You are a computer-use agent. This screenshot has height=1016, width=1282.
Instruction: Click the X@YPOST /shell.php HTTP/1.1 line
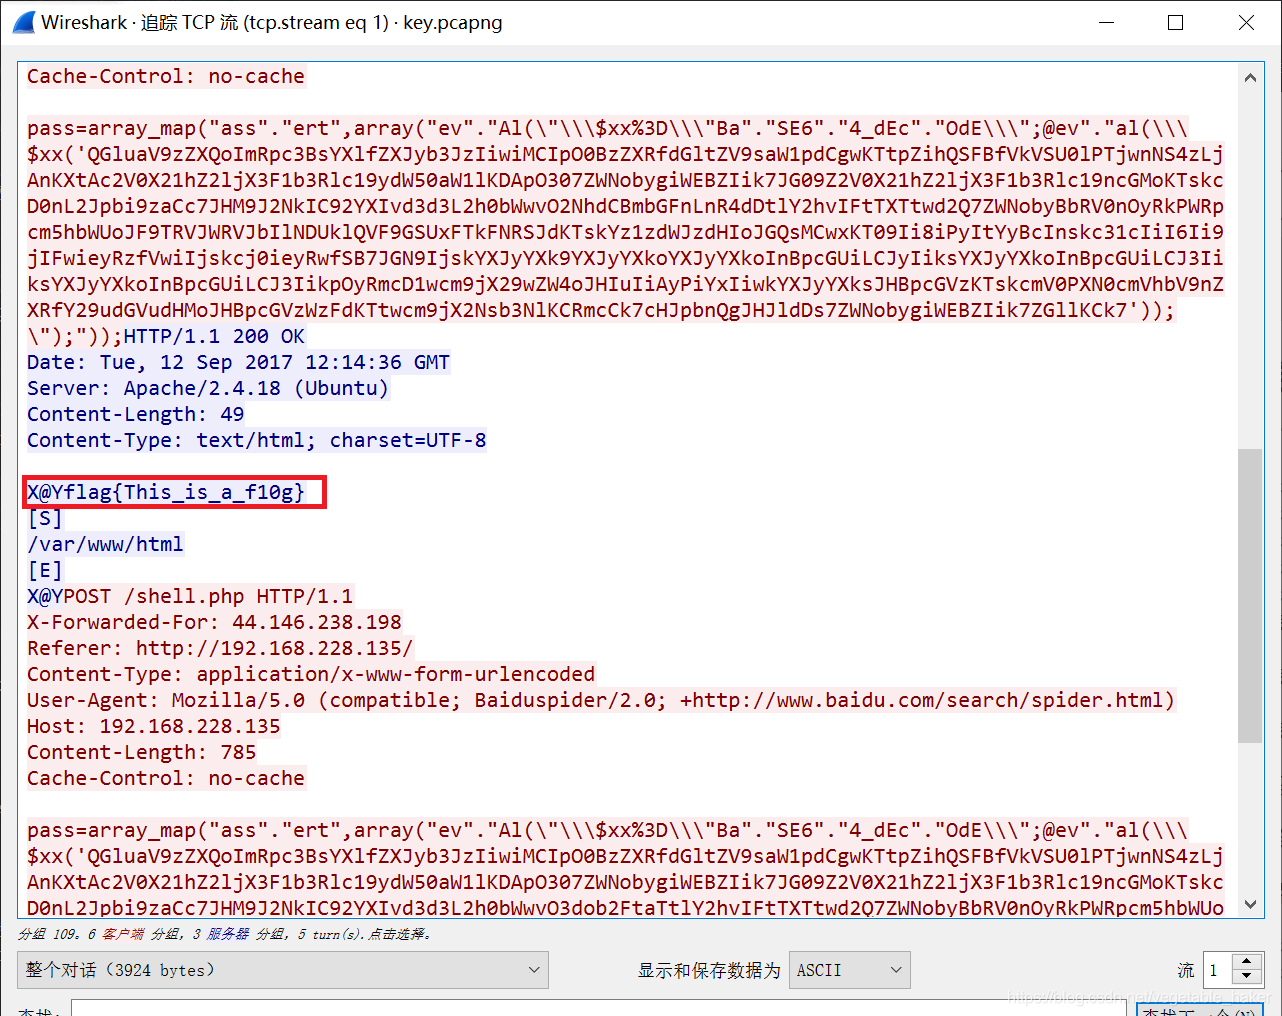pos(190,596)
